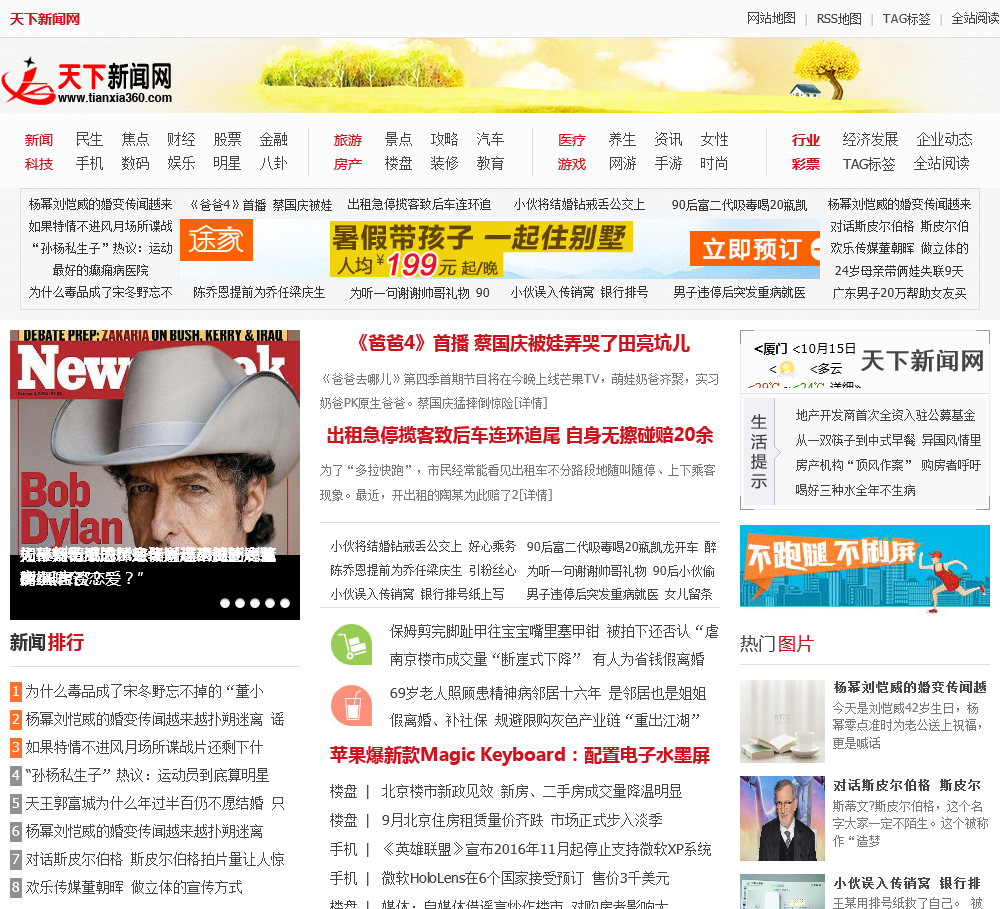Viewport: 1000px width, 909px height.
Task: Open ranking item 8 欢乐传媒董朝晖
Action: click(x=134, y=887)
